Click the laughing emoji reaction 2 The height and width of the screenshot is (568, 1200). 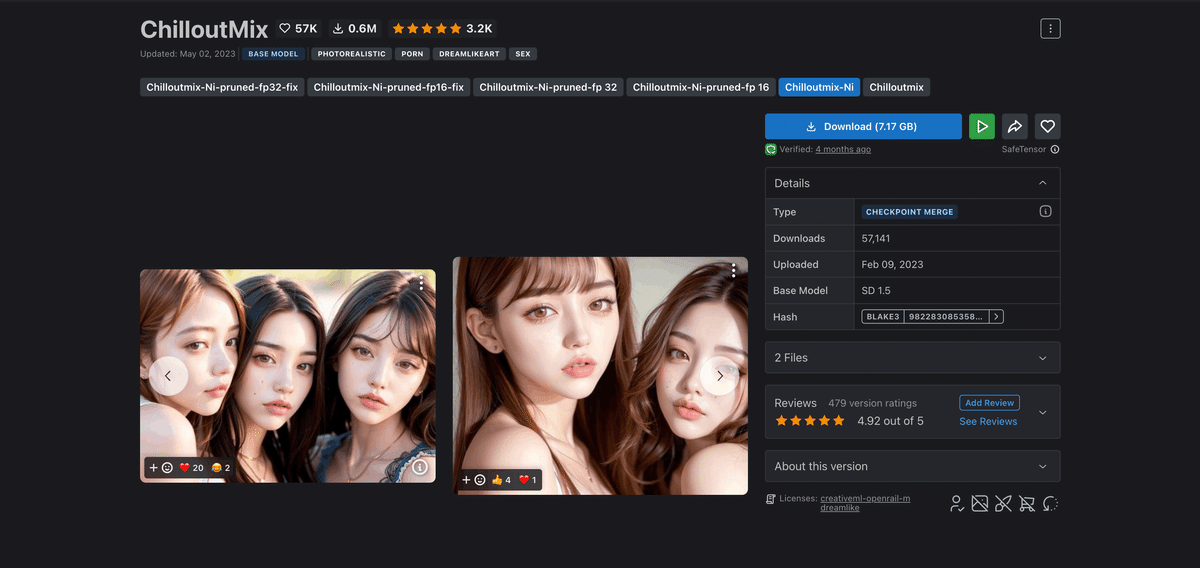(x=221, y=468)
